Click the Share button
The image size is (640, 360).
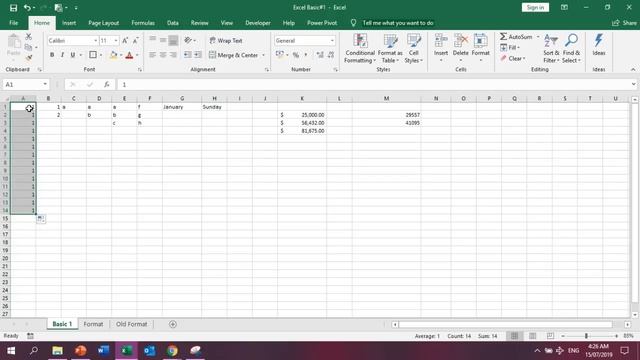pyautogui.click(x=624, y=23)
